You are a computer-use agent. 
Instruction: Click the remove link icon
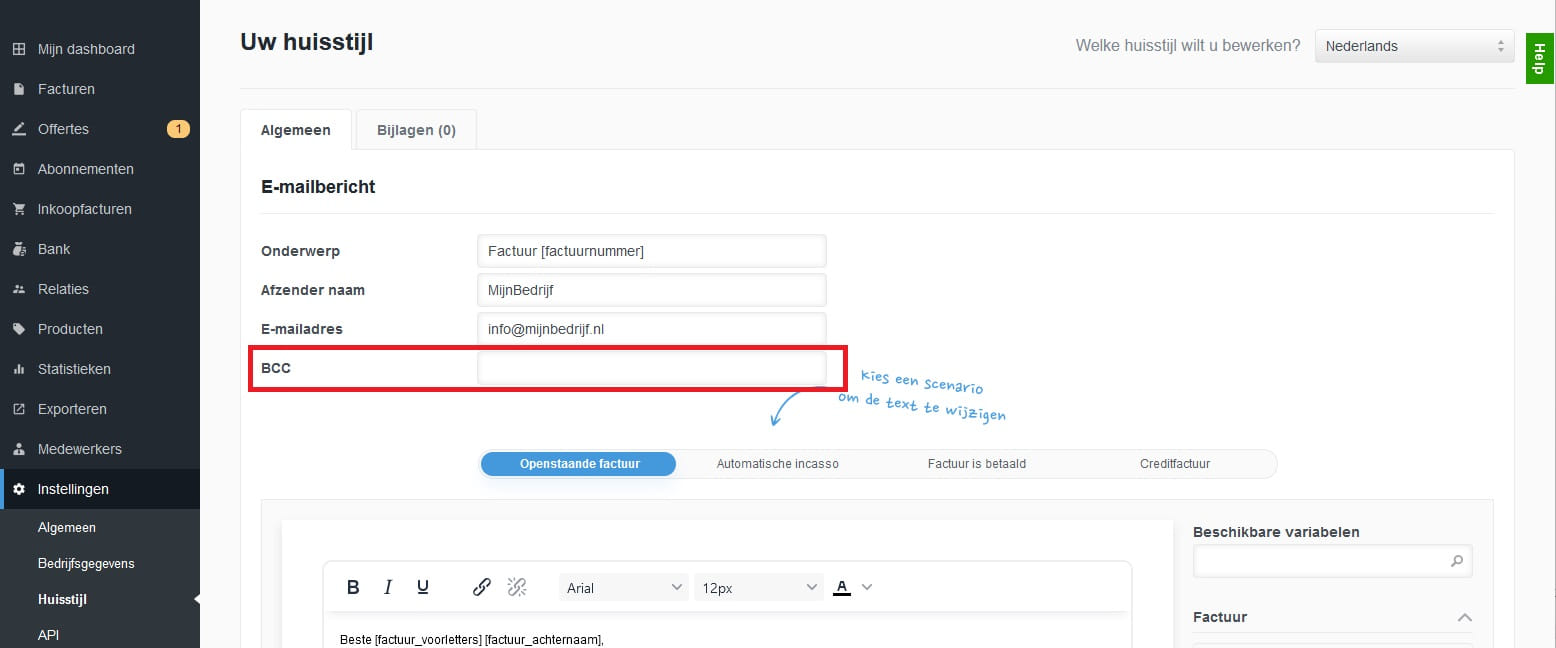[x=517, y=587]
